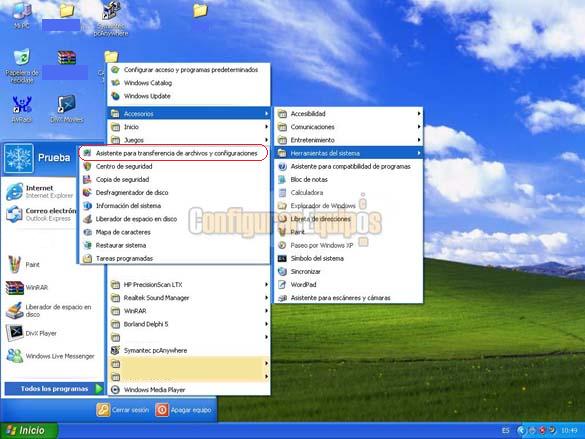The width and height of the screenshot is (585, 439).
Task: Open Windows Media Player
Action: 189,390
